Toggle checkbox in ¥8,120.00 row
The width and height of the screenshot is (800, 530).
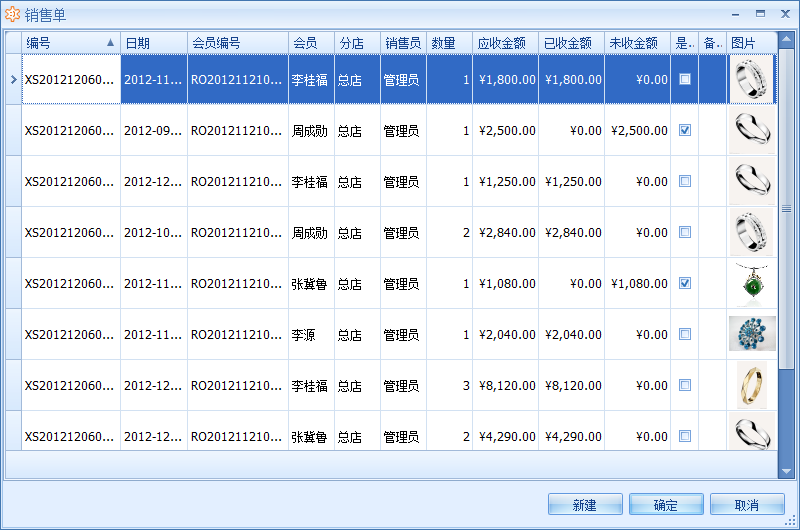[x=685, y=385]
